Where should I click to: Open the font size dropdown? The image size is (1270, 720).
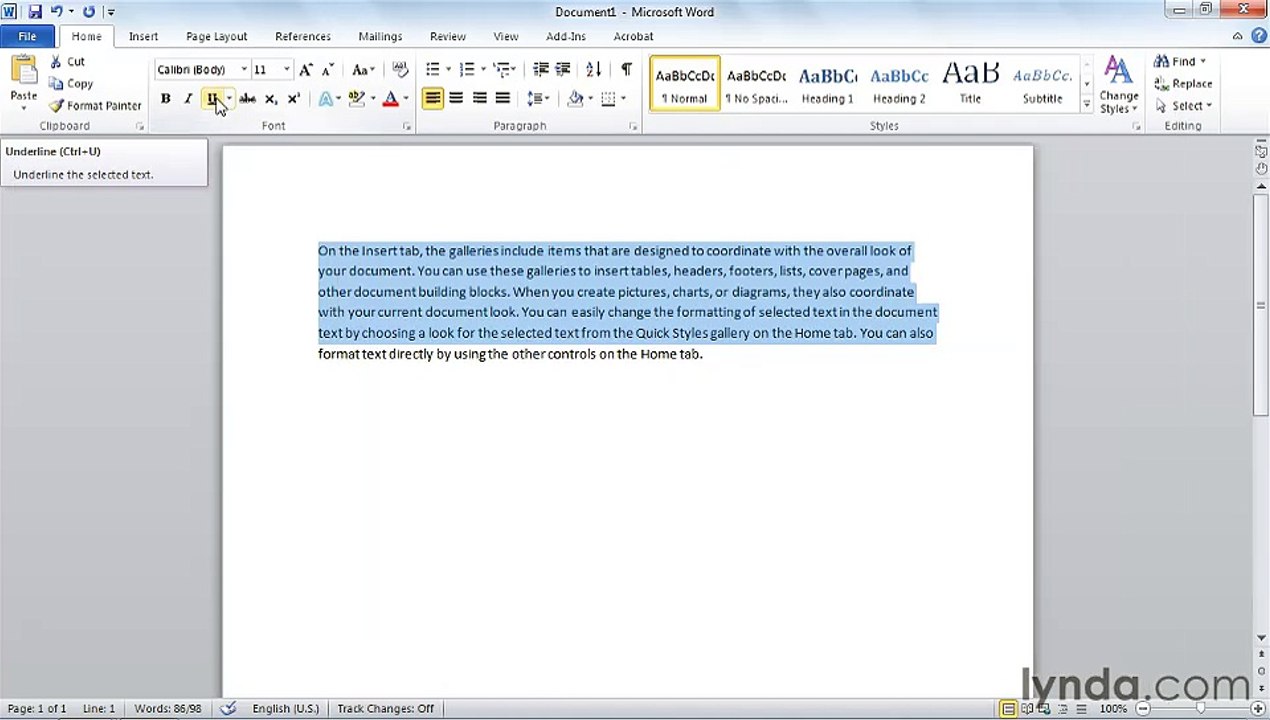pos(286,70)
